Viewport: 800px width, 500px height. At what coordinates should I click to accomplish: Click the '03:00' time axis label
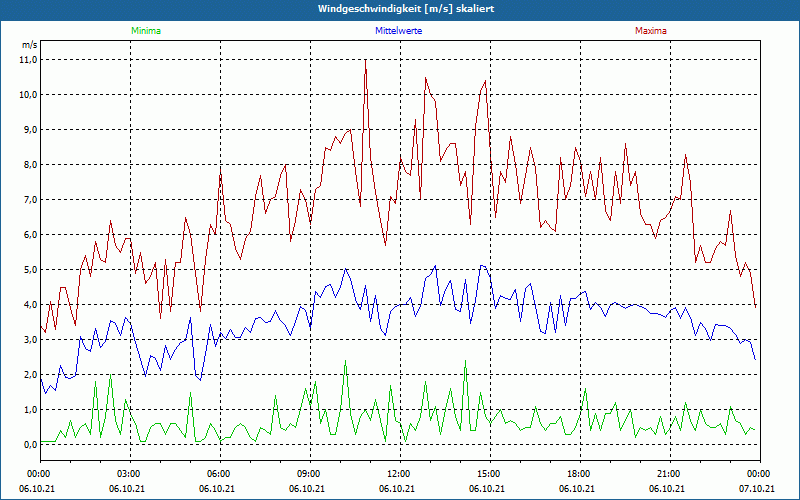[130, 474]
